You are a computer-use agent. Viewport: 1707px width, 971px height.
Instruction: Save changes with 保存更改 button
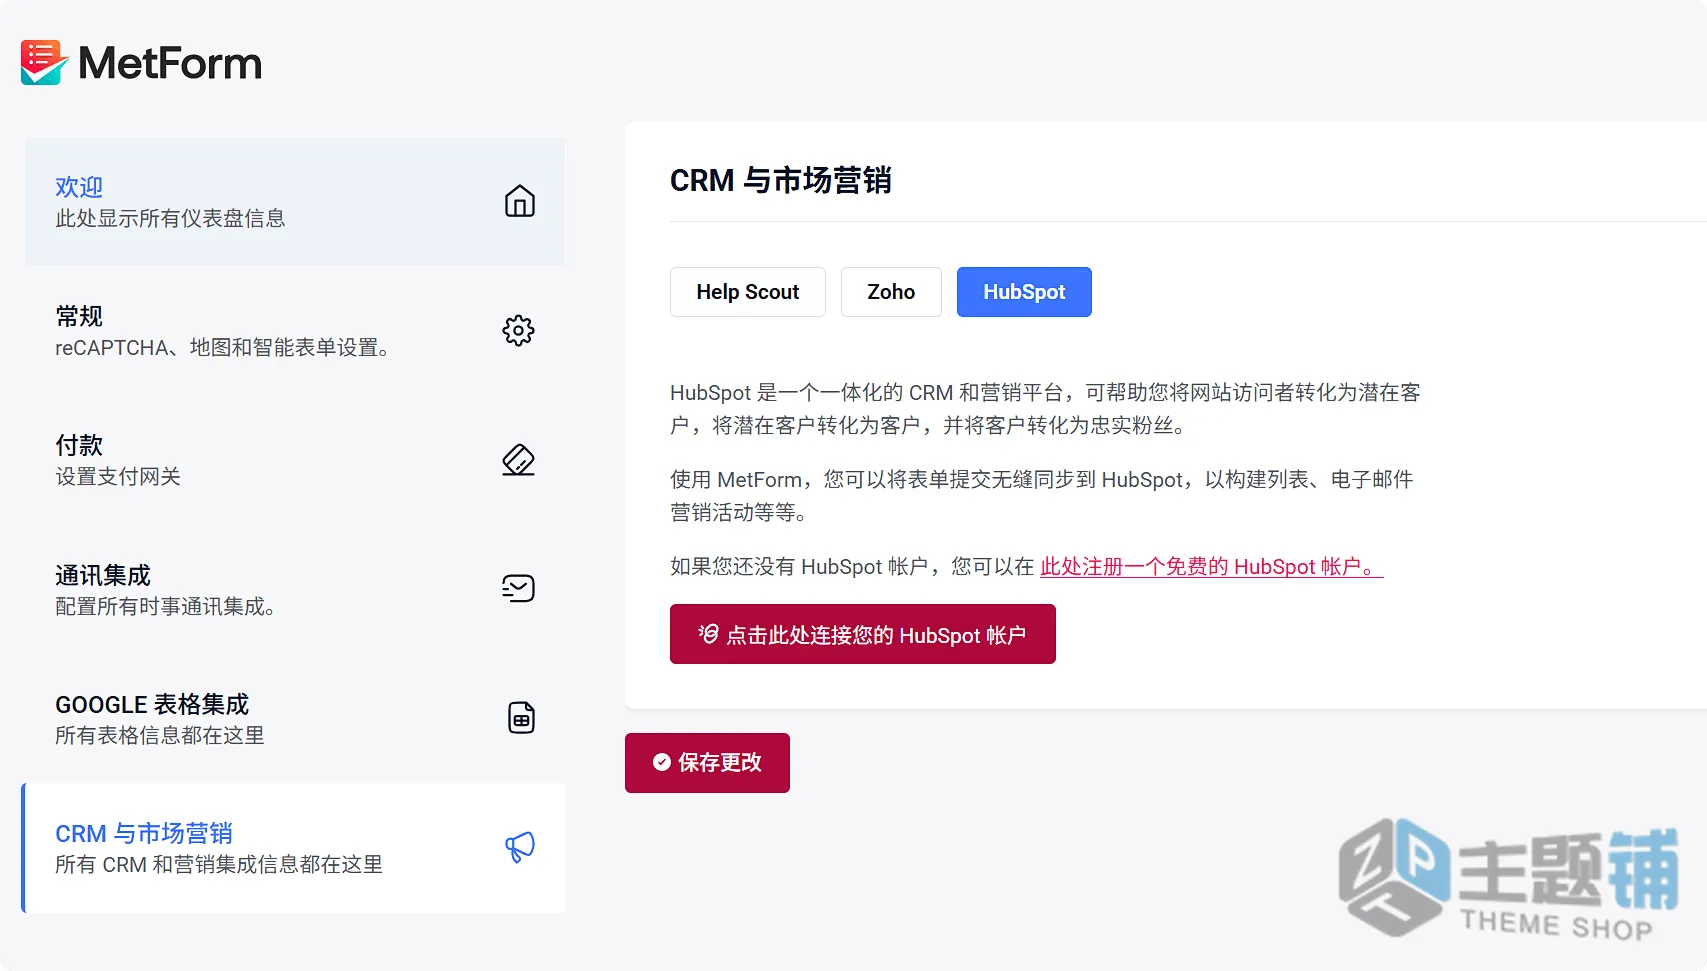click(x=707, y=763)
